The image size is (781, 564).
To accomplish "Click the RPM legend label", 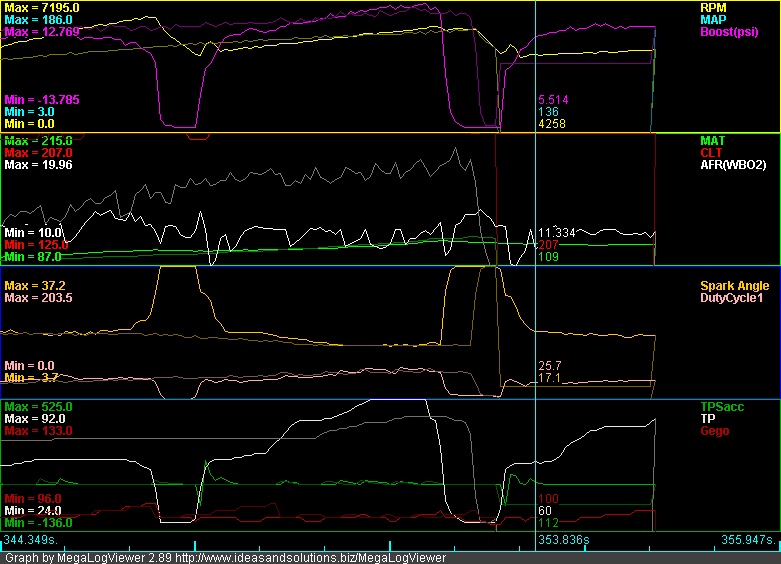I will [713, 8].
